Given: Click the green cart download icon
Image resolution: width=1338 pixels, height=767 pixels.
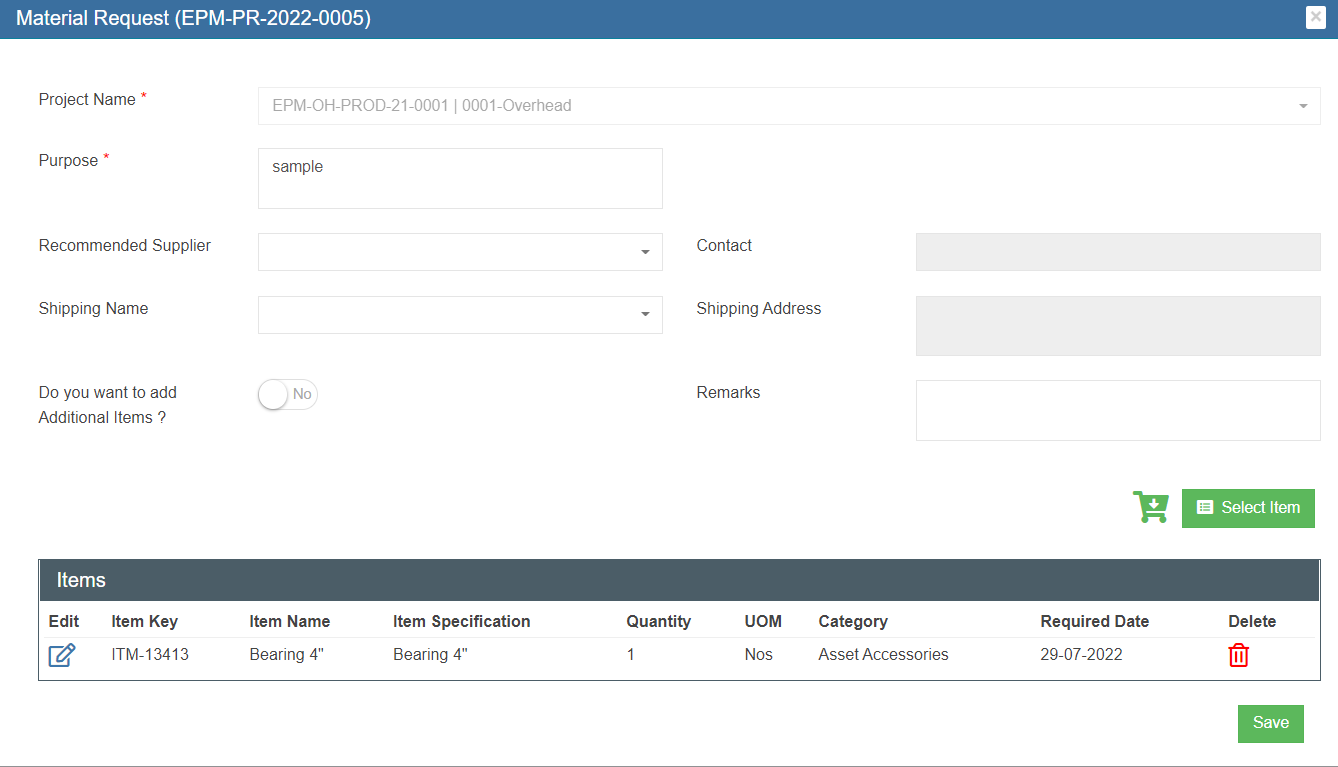Looking at the screenshot, I should pyautogui.click(x=1150, y=507).
